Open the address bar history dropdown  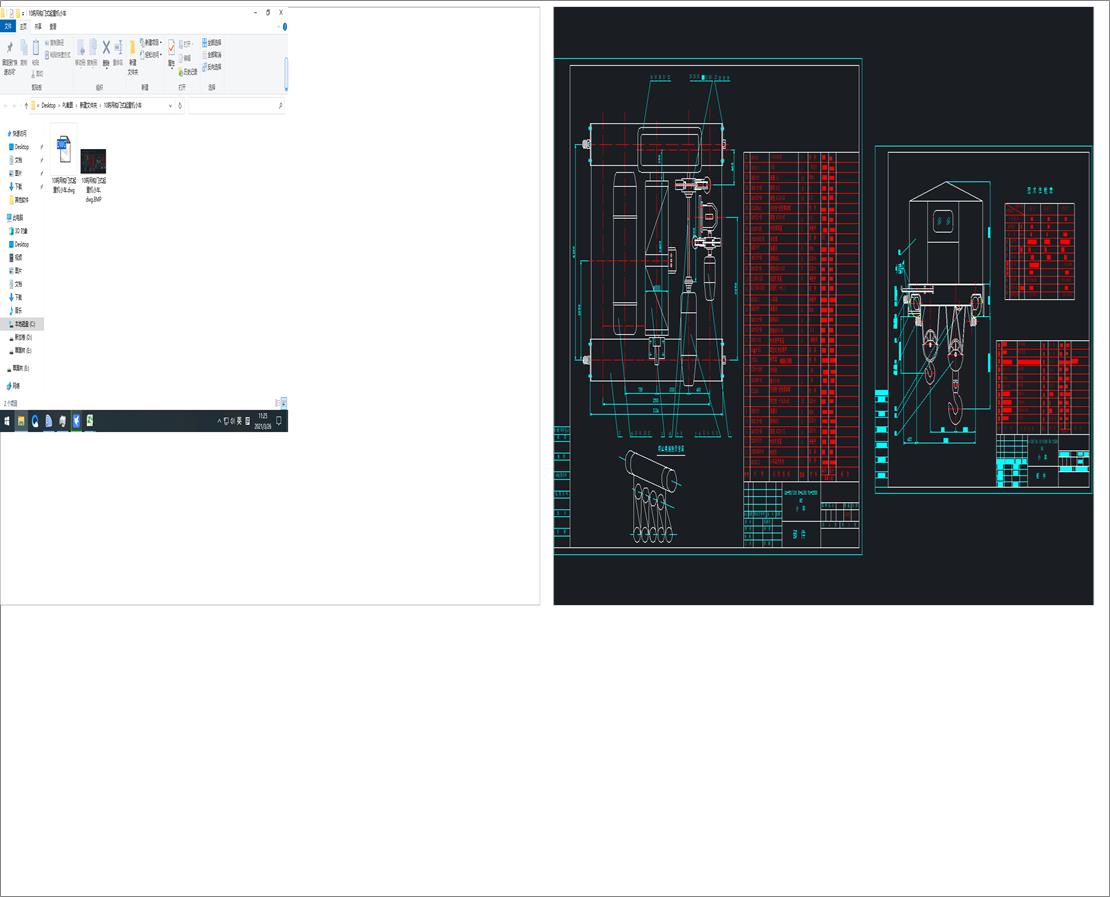pyautogui.click(x=170, y=105)
